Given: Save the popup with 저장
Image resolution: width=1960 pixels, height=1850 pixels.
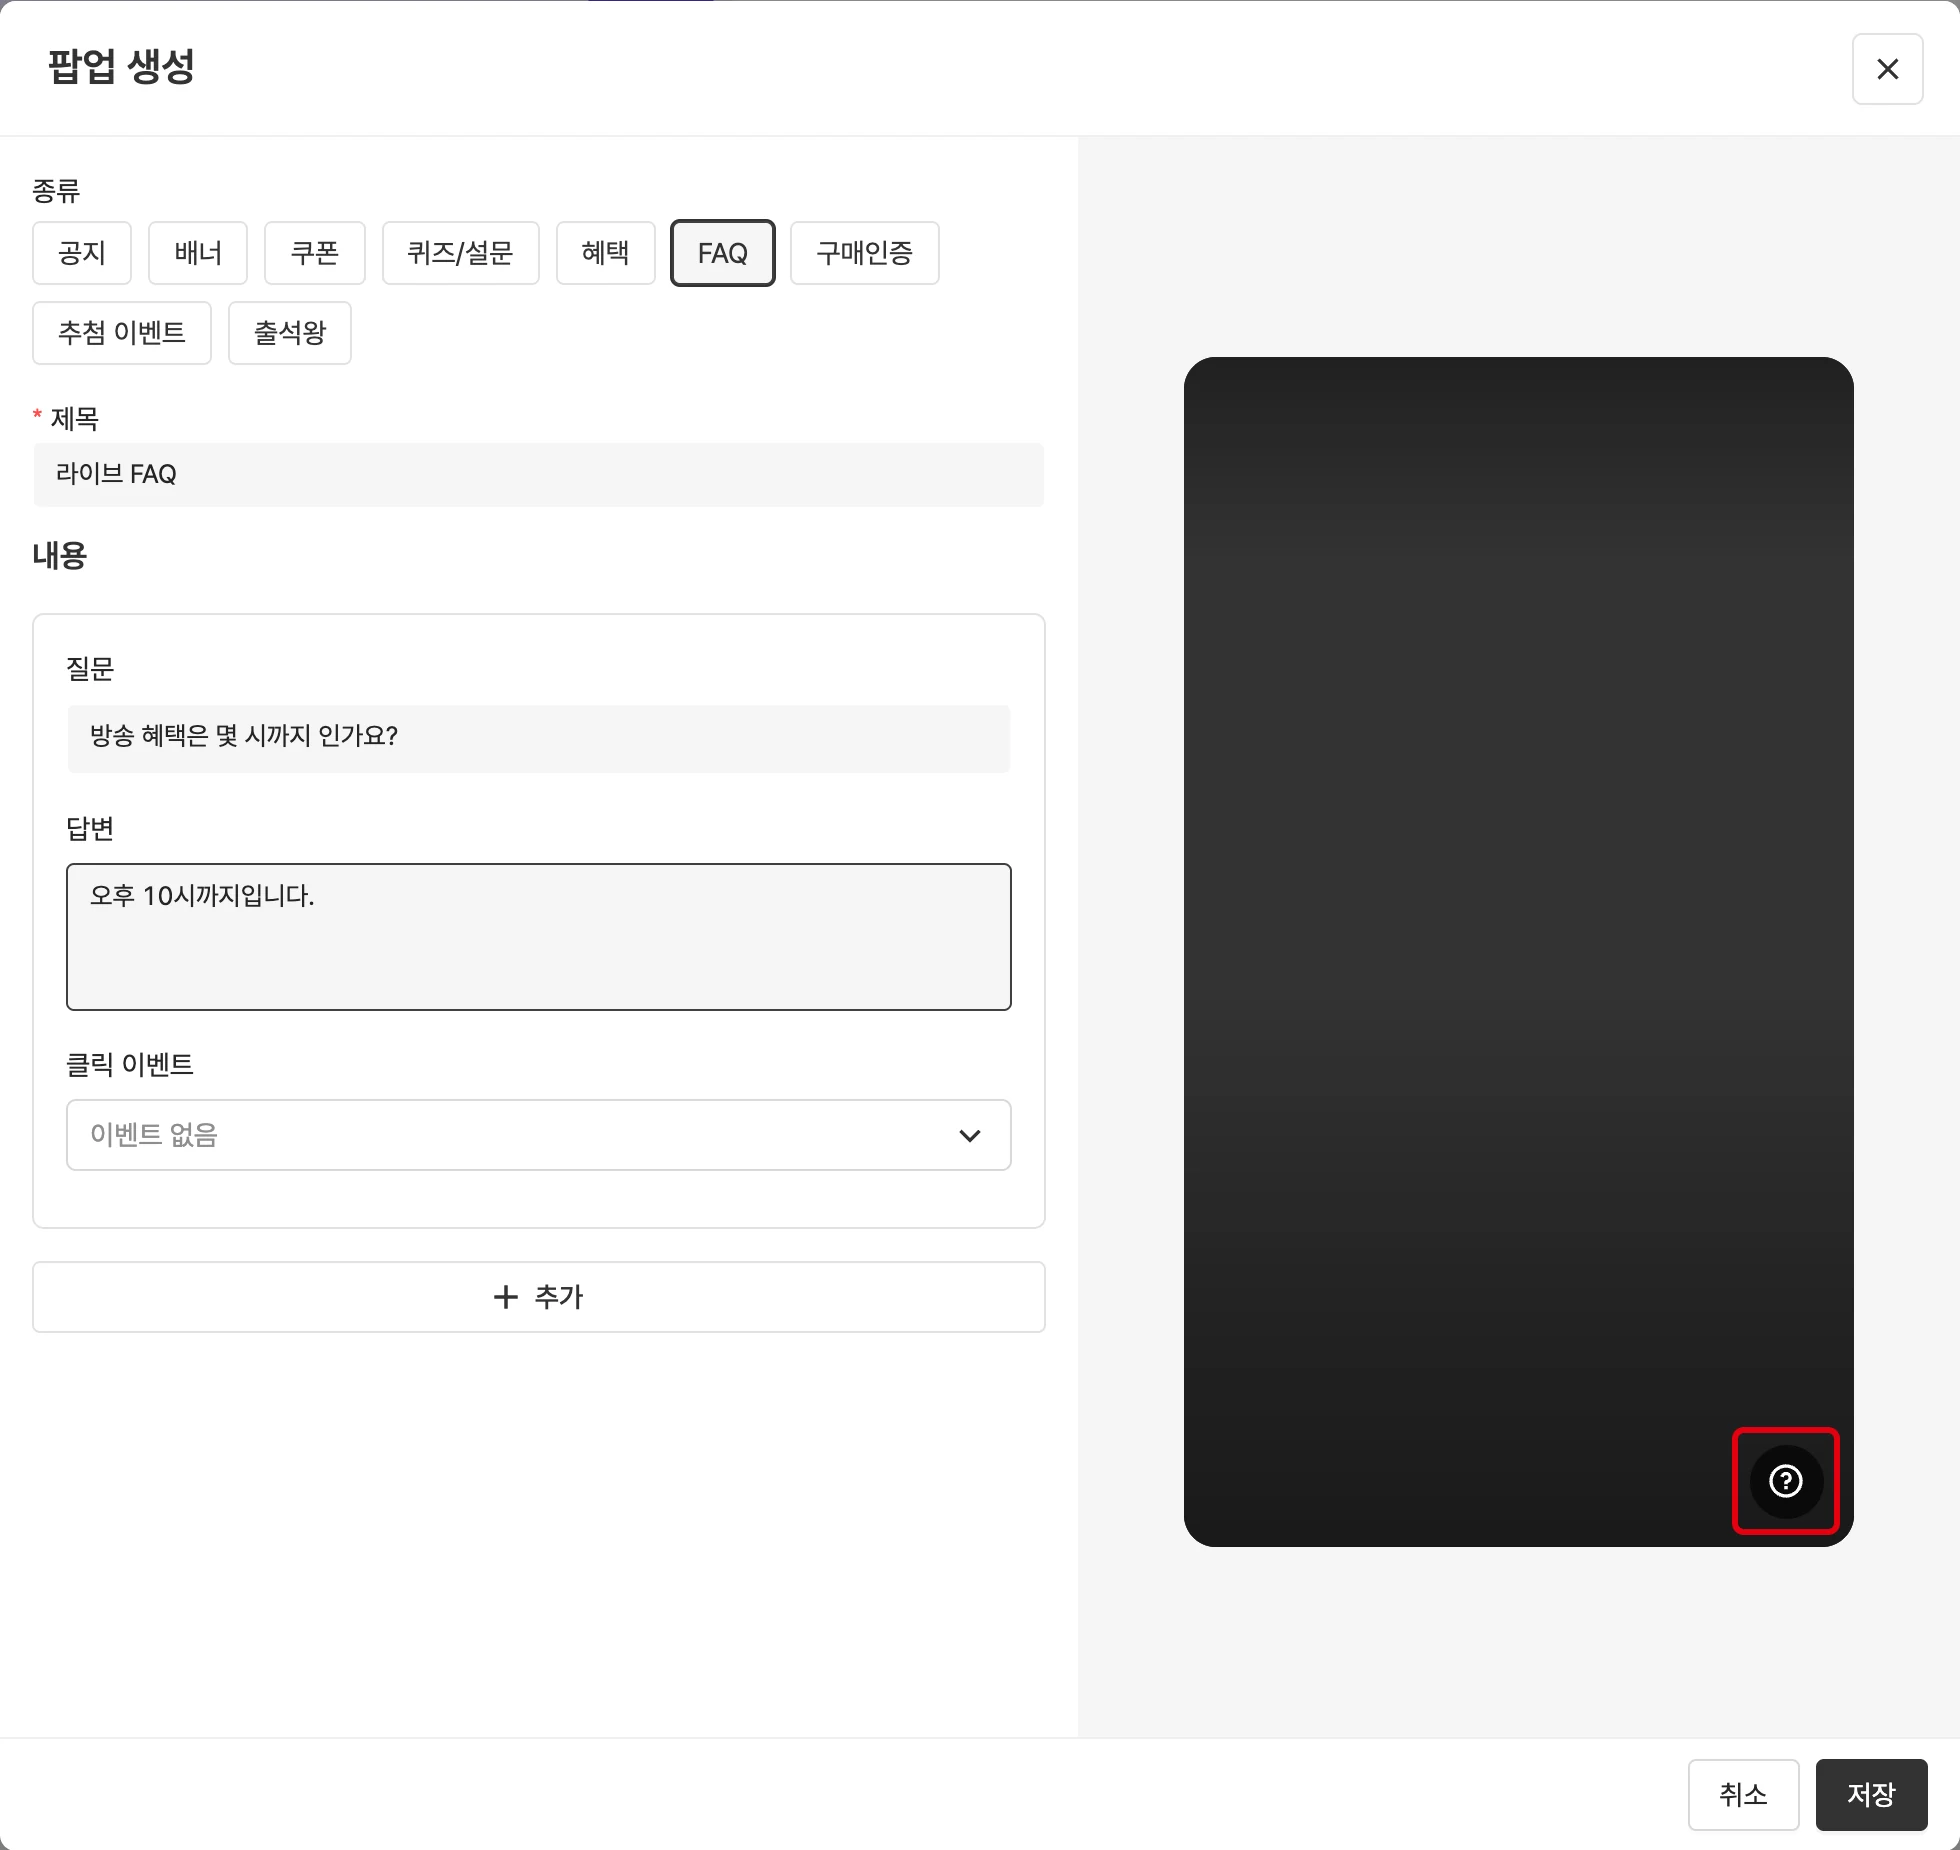Looking at the screenshot, I should (1871, 1795).
